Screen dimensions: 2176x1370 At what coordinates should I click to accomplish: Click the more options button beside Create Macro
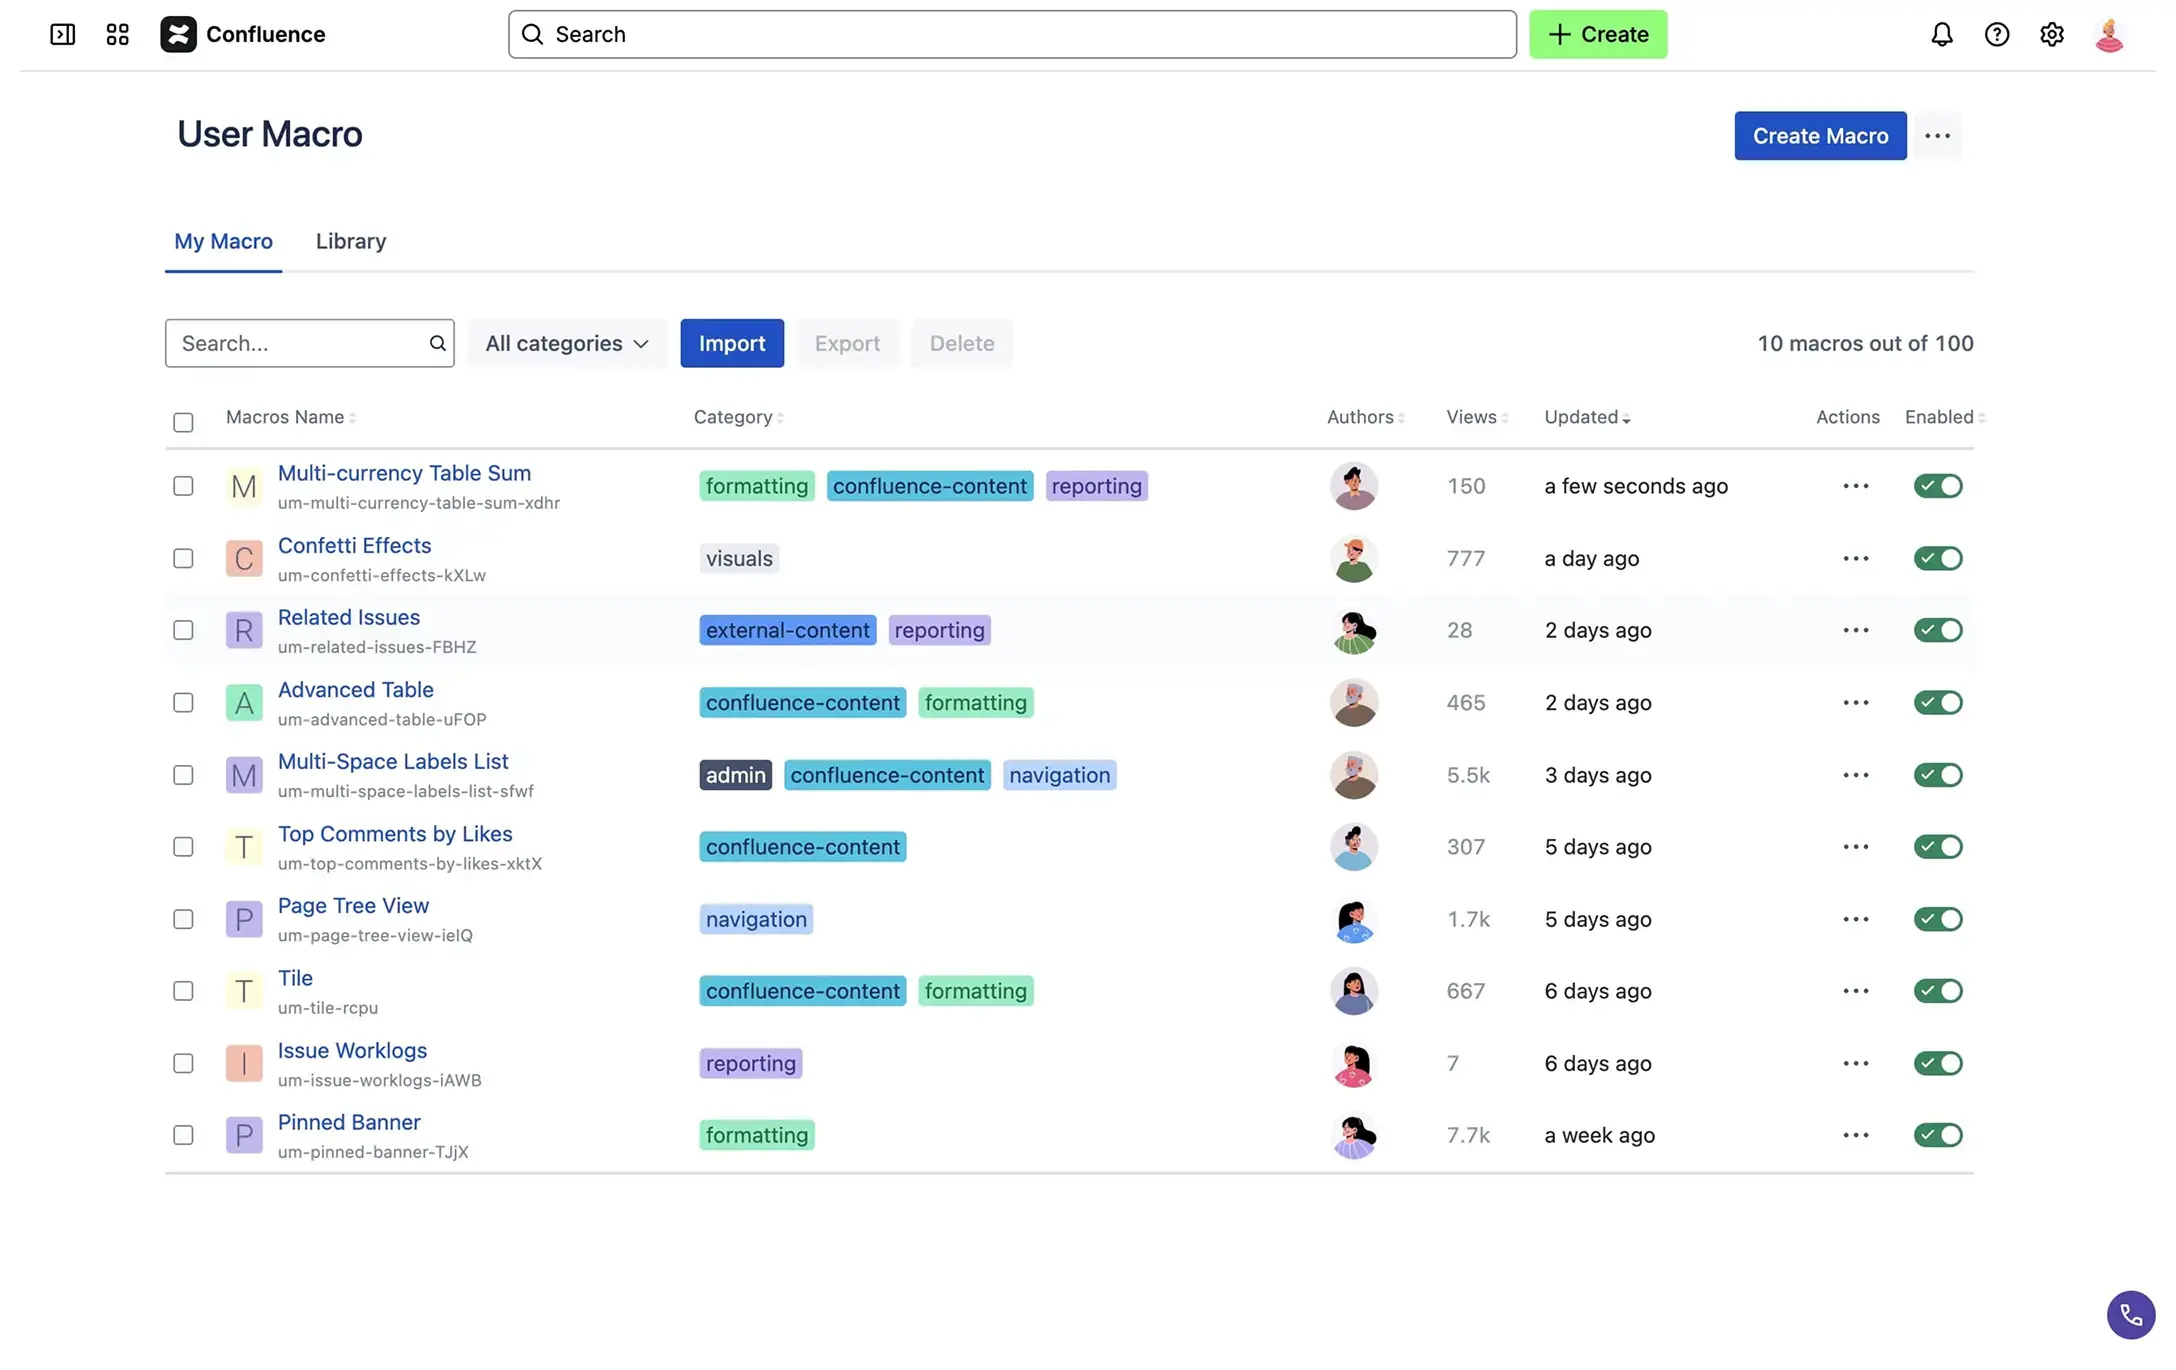click(x=1937, y=136)
